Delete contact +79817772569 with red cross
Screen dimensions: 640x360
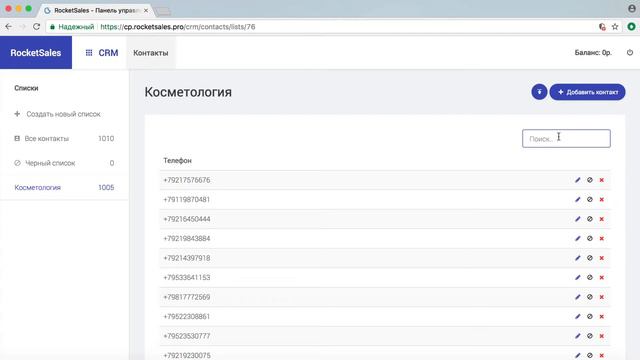point(602,297)
